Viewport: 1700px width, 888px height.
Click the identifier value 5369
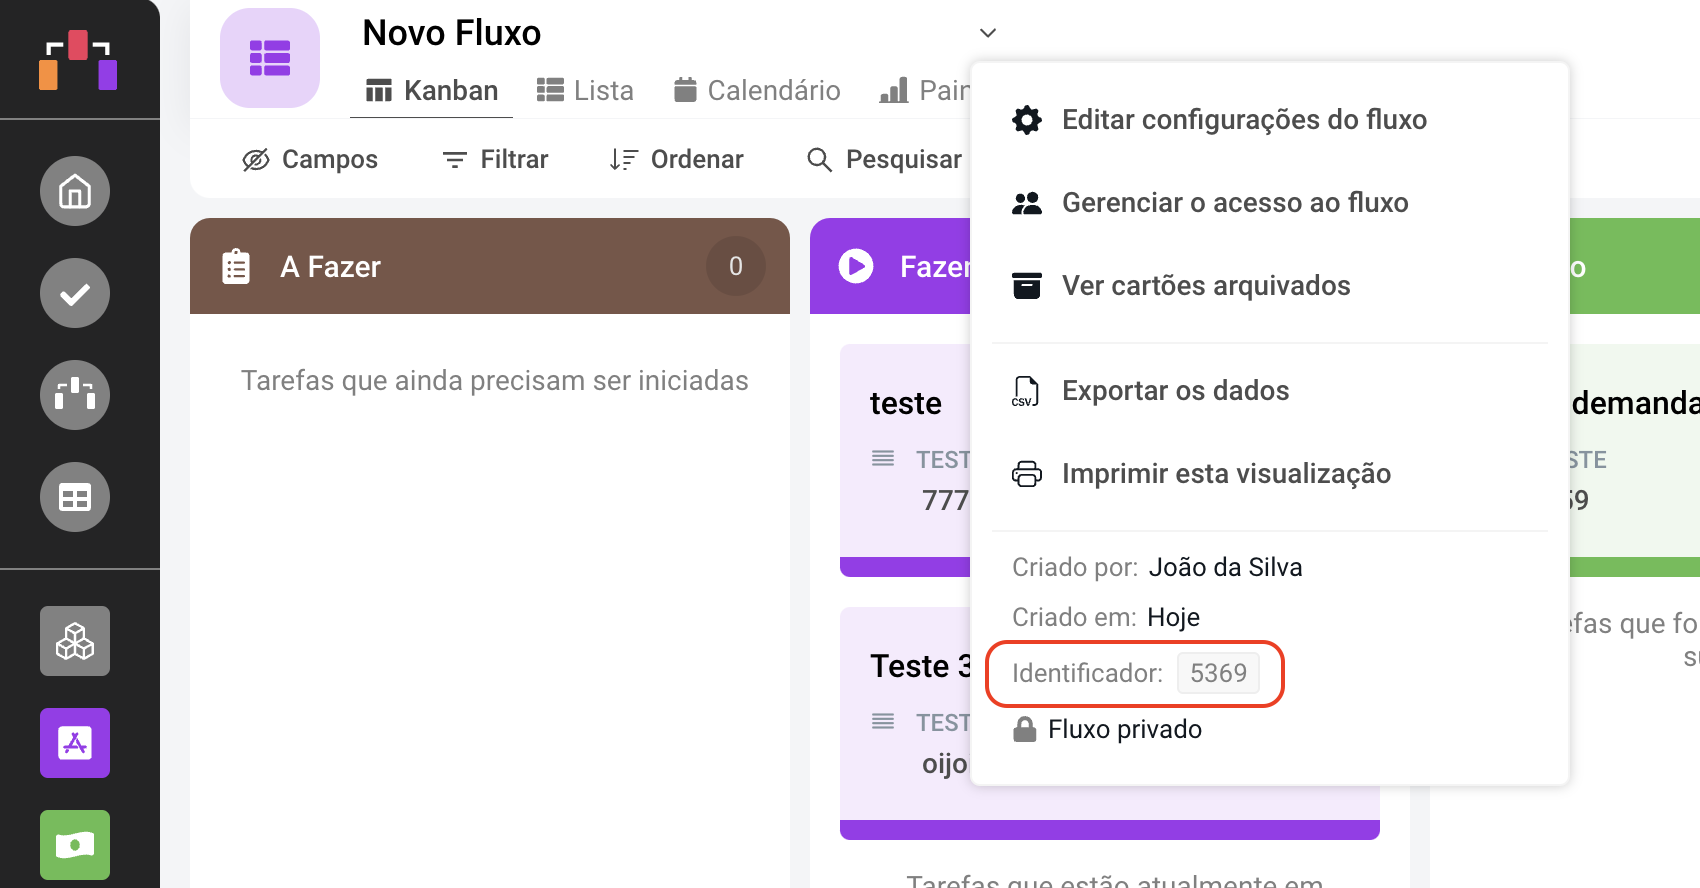[x=1218, y=673]
